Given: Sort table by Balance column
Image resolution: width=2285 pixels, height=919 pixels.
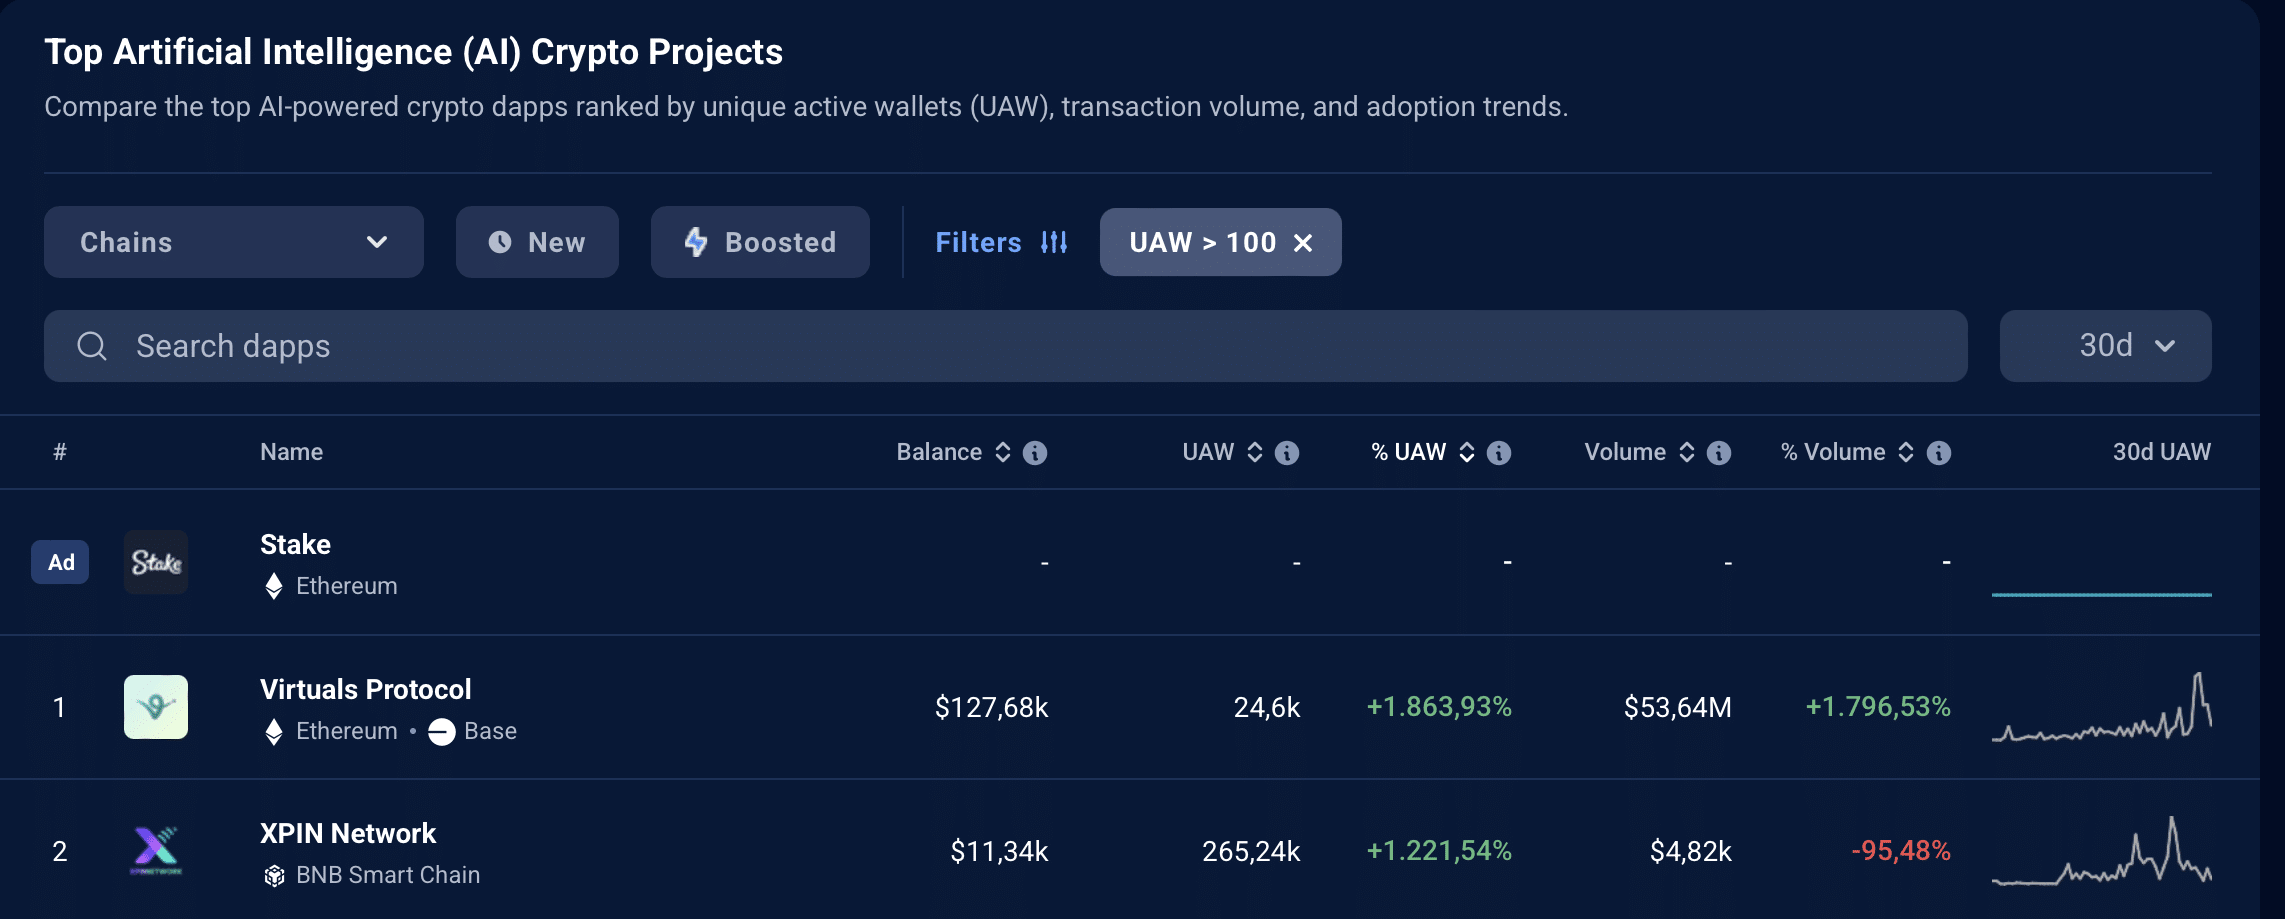Looking at the screenshot, I should pyautogui.click(x=1003, y=452).
